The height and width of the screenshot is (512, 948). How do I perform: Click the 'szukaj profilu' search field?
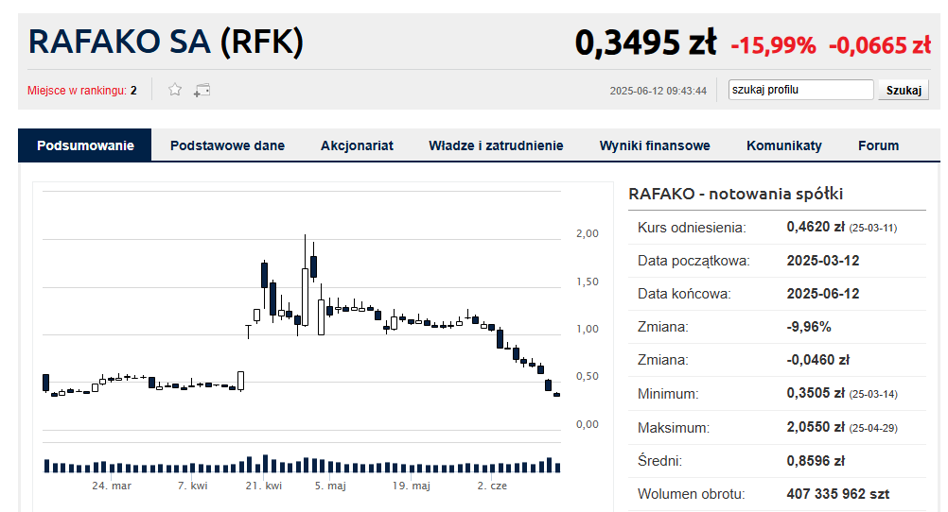coord(801,90)
